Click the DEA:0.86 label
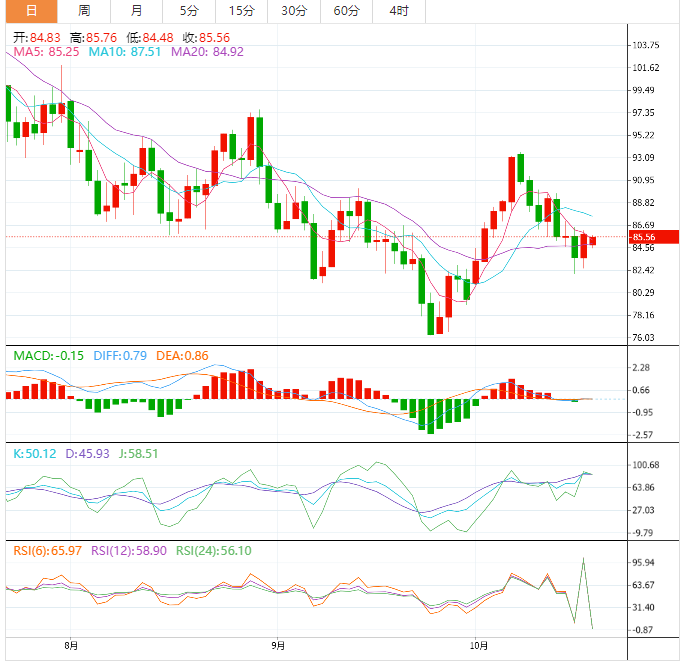 point(183,356)
